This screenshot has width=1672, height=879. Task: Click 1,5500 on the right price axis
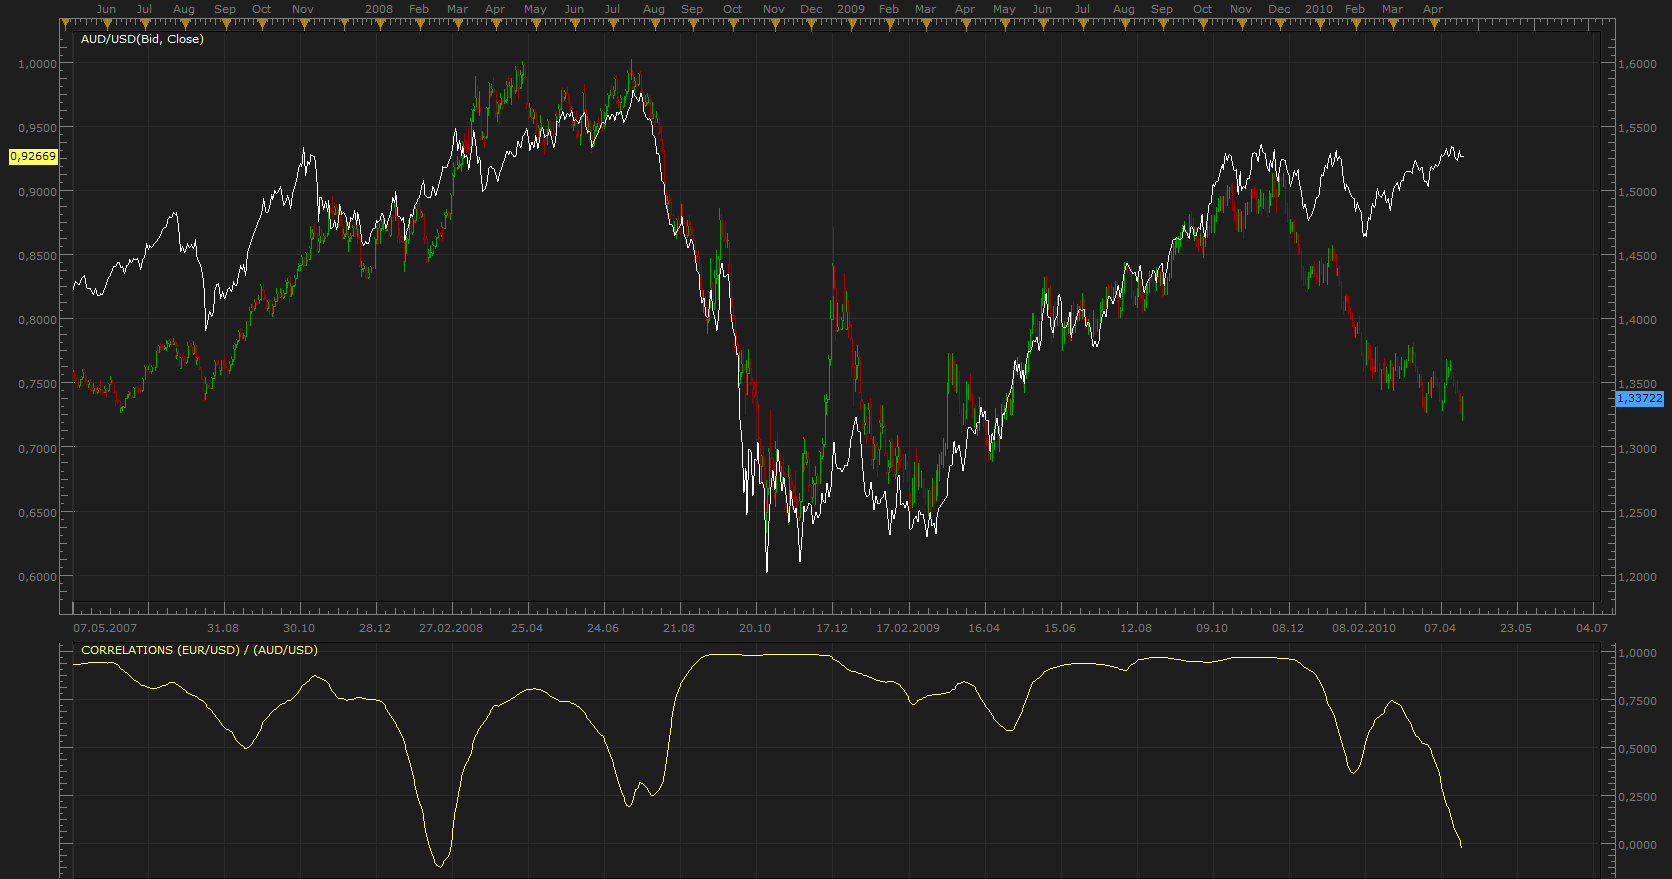pyautogui.click(x=1638, y=128)
